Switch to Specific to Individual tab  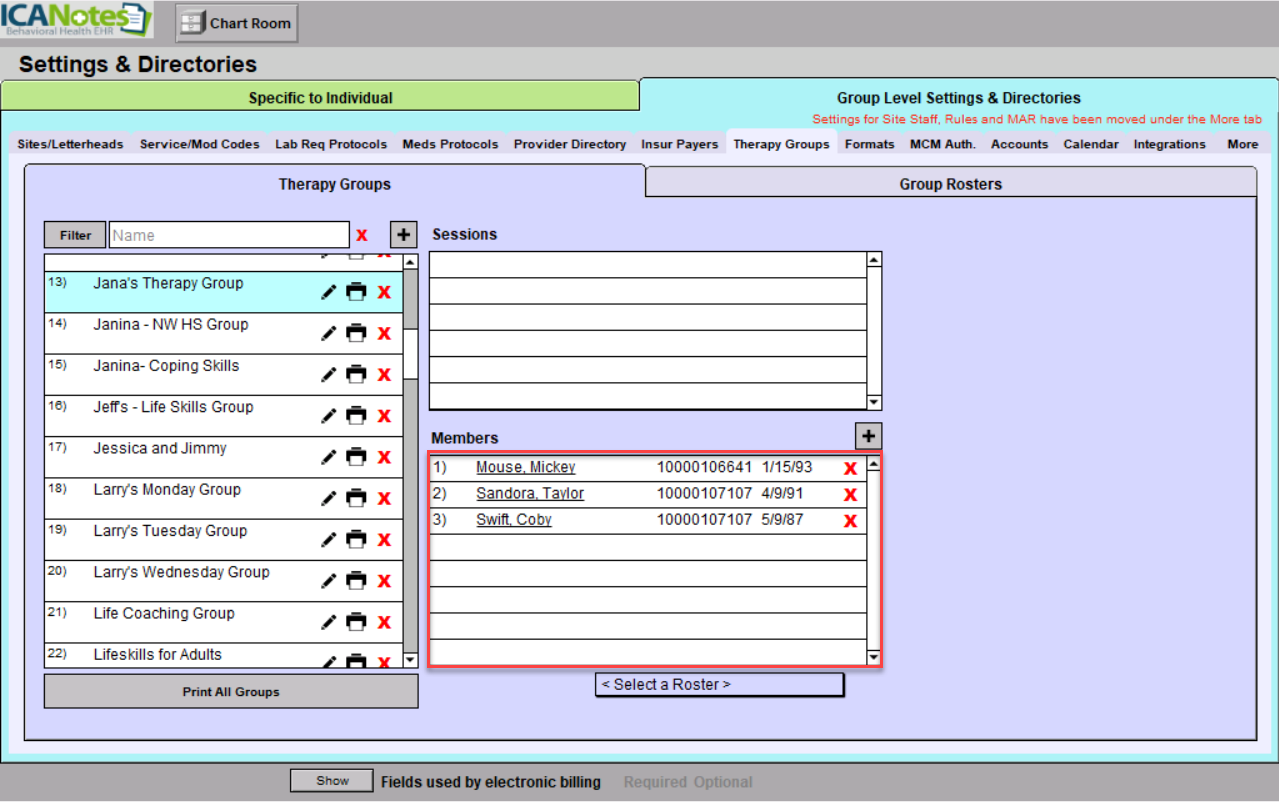320,98
